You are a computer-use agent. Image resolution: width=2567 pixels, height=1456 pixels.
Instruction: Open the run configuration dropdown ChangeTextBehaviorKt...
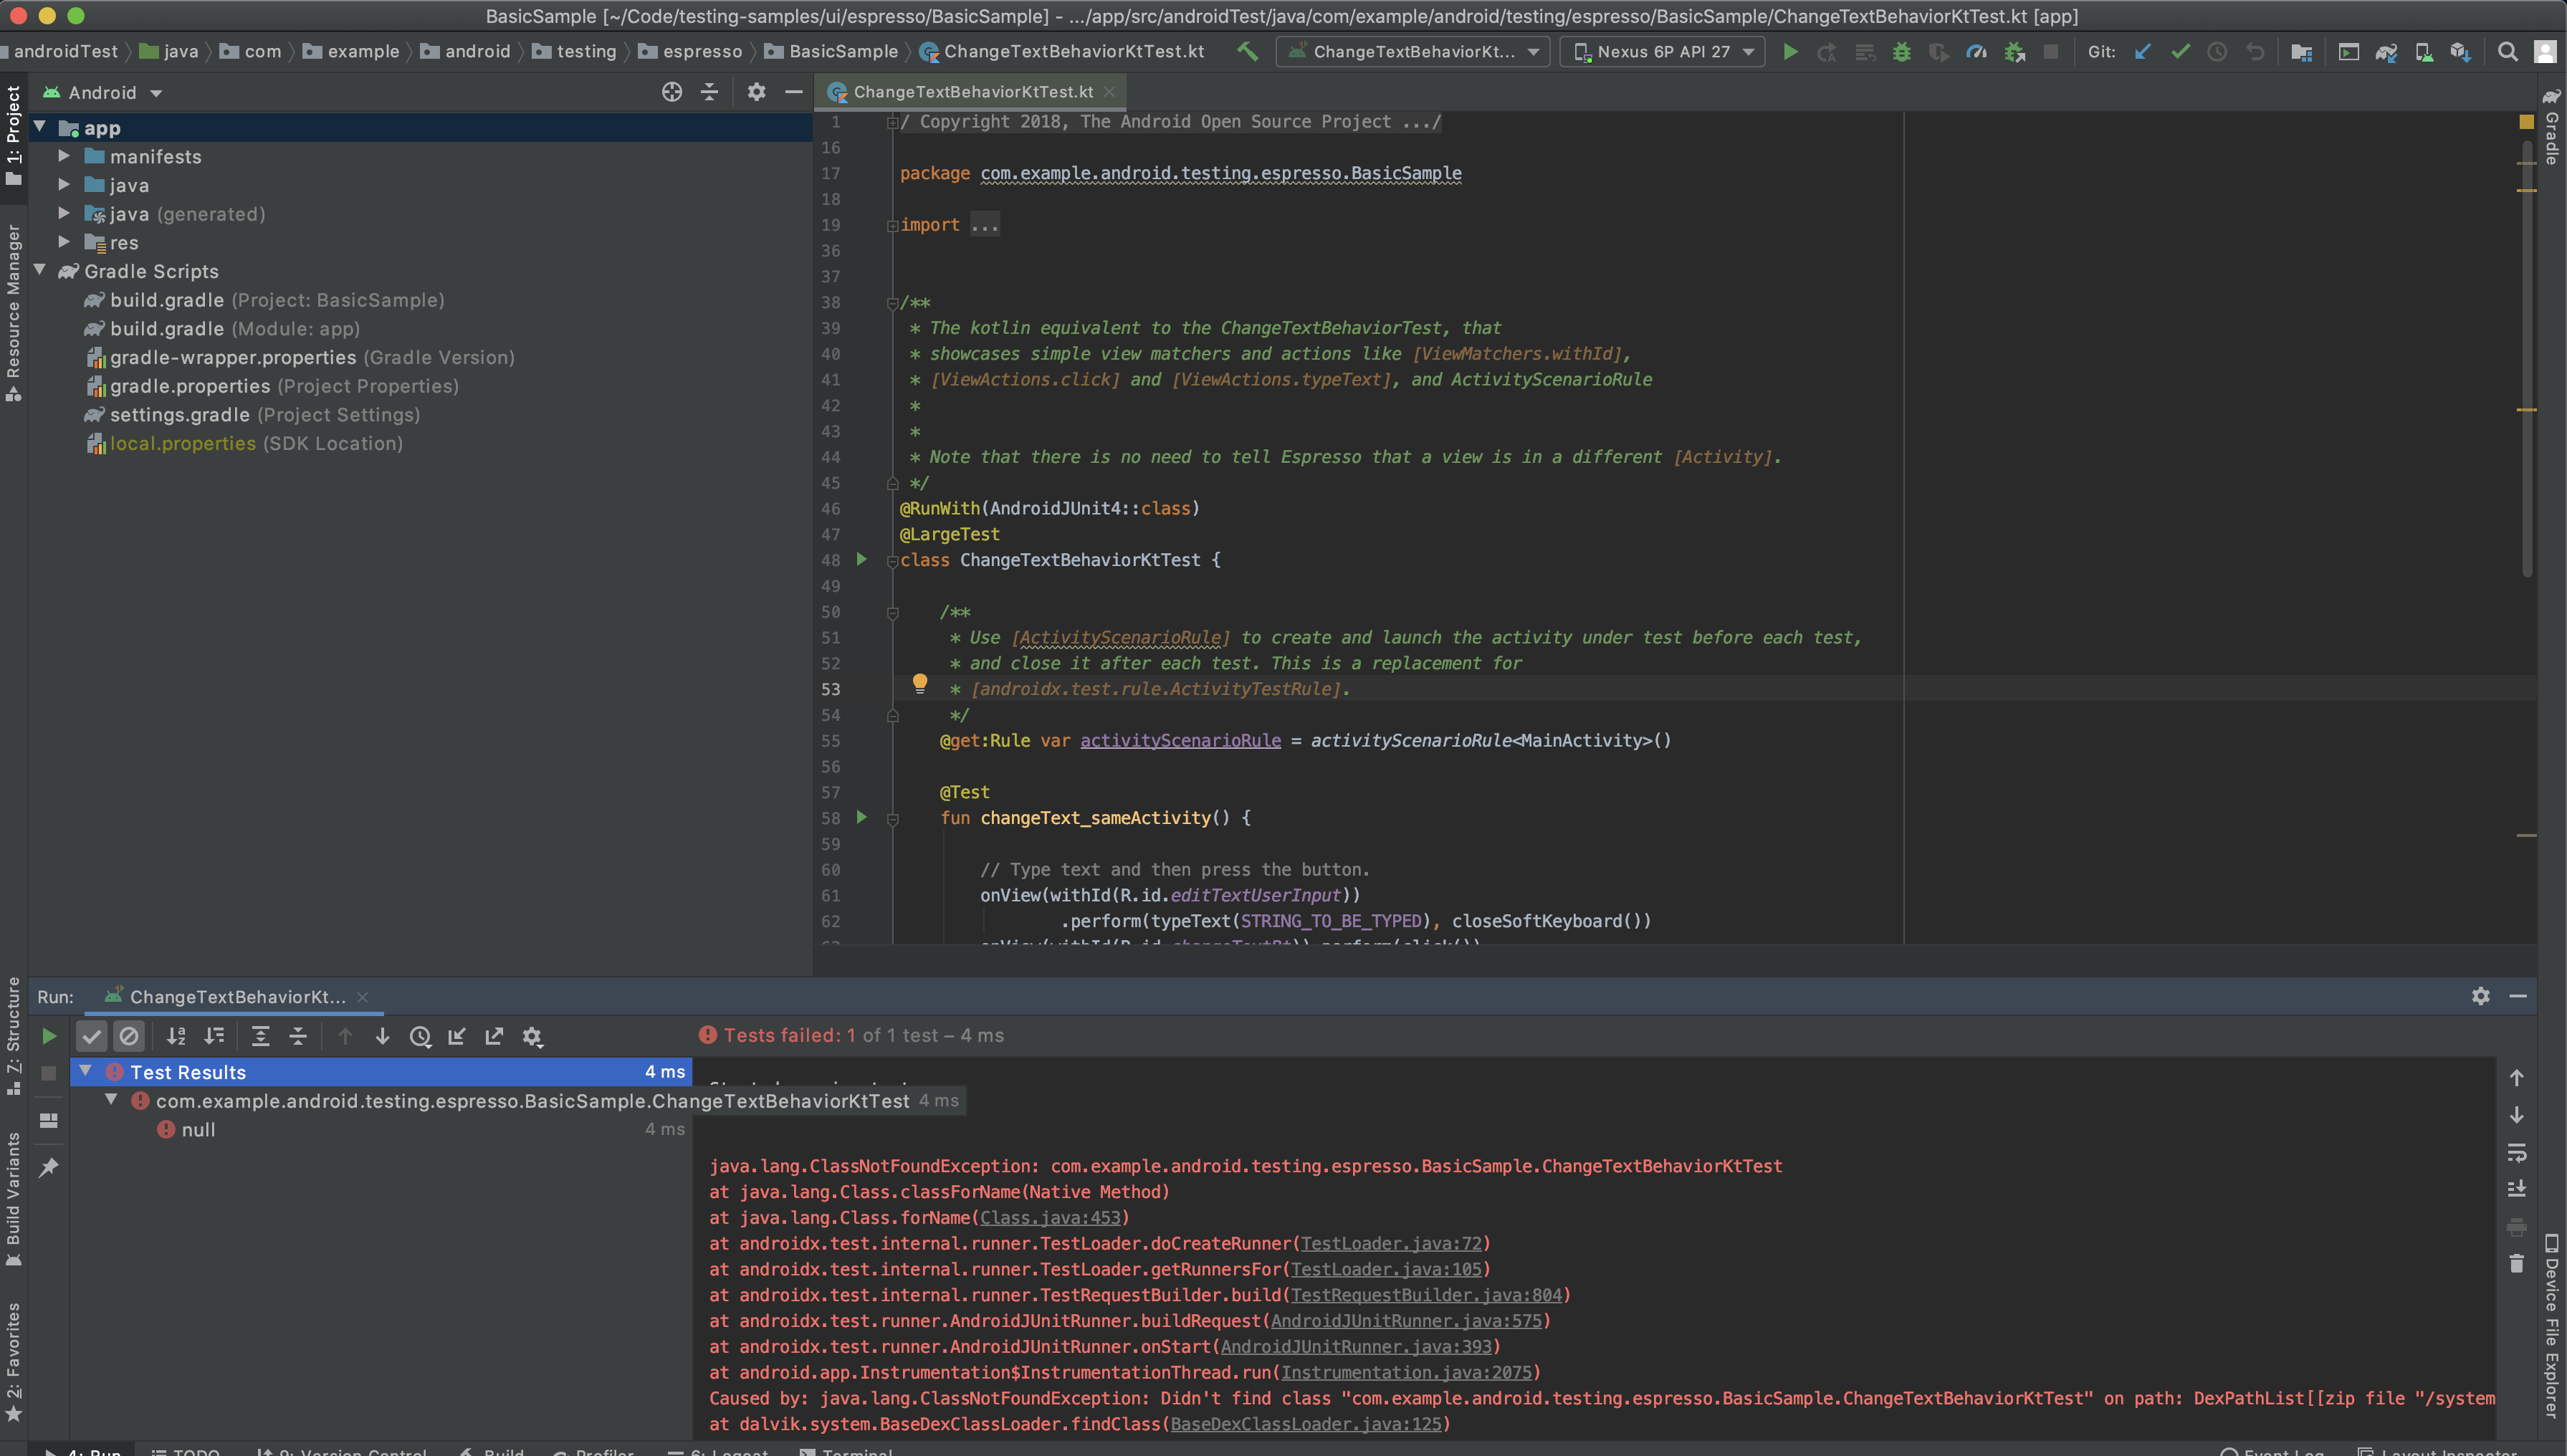(x=1413, y=52)
